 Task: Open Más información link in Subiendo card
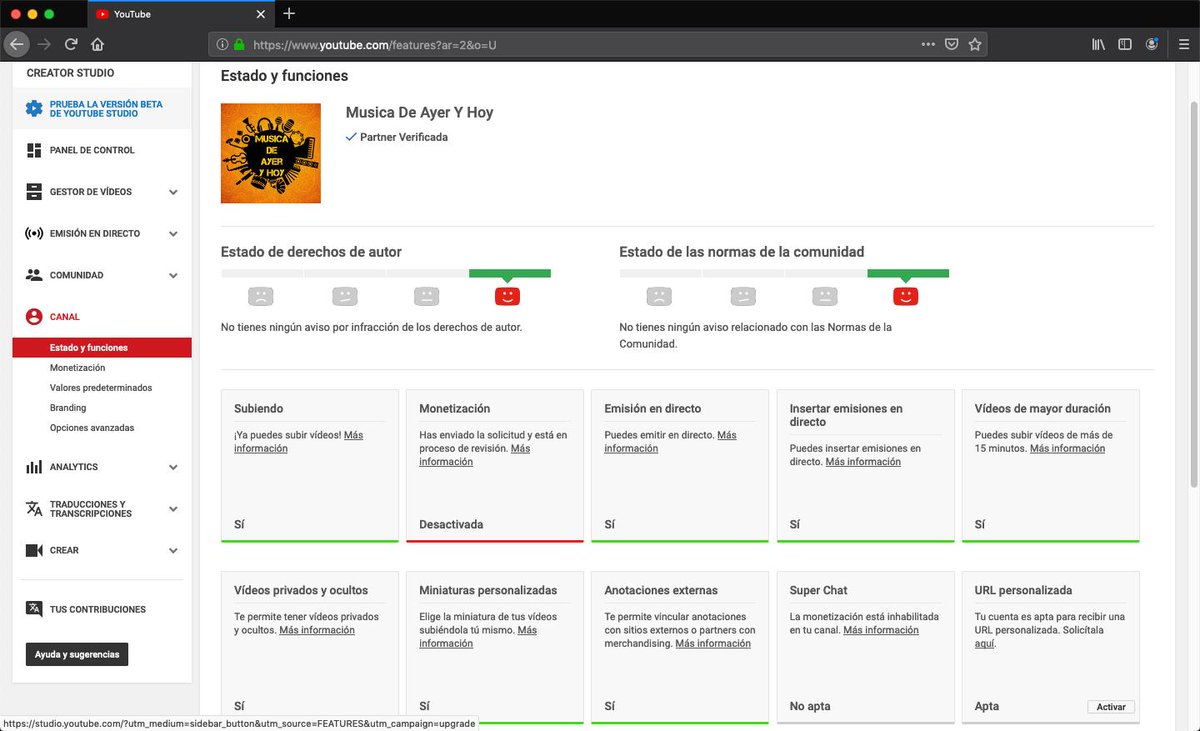point(299,442)
